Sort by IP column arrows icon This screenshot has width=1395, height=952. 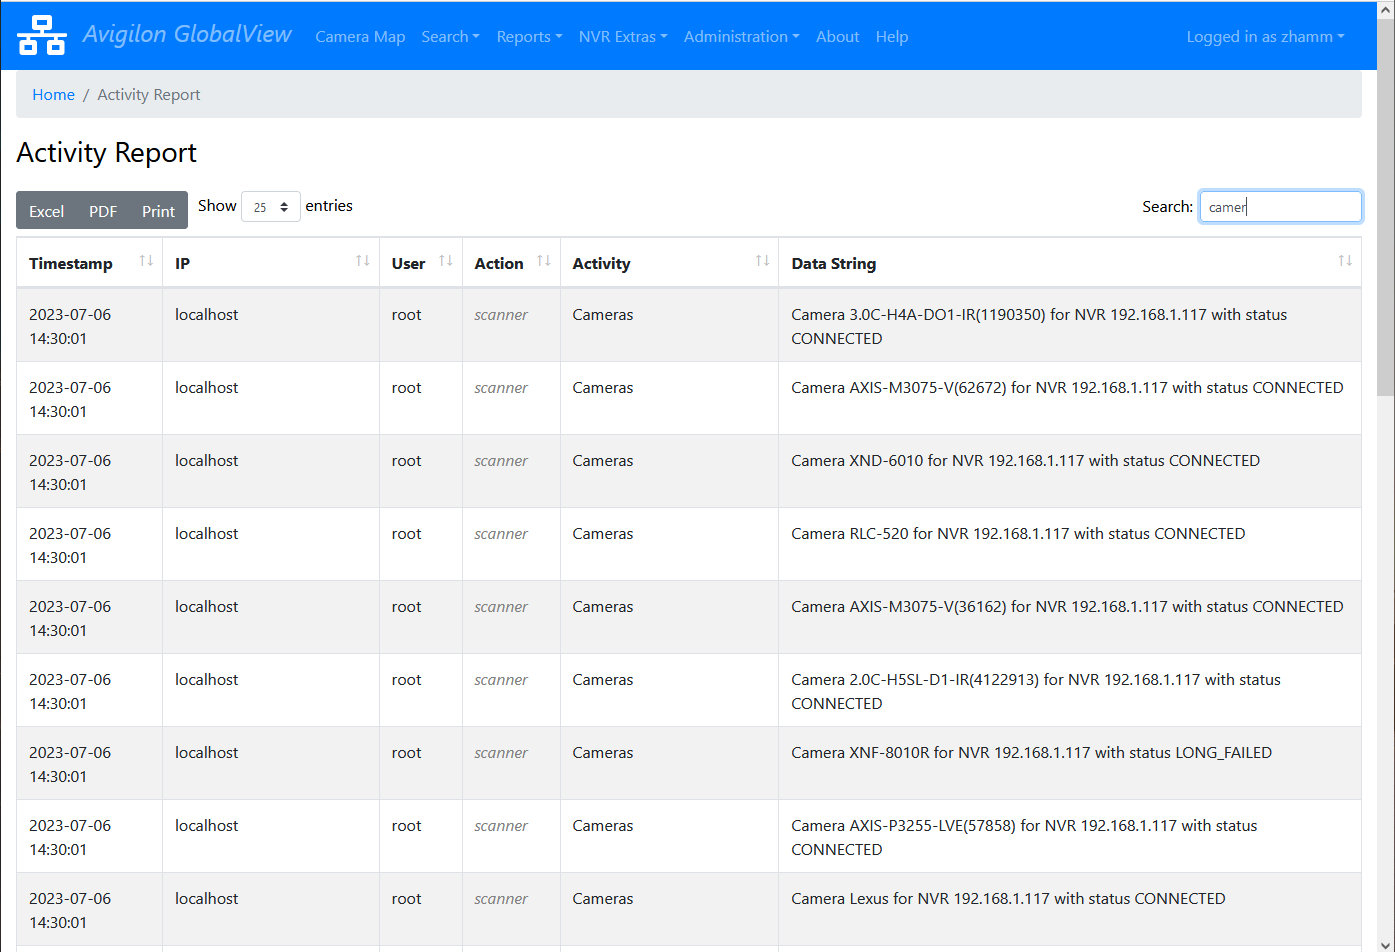pos(363,261)
